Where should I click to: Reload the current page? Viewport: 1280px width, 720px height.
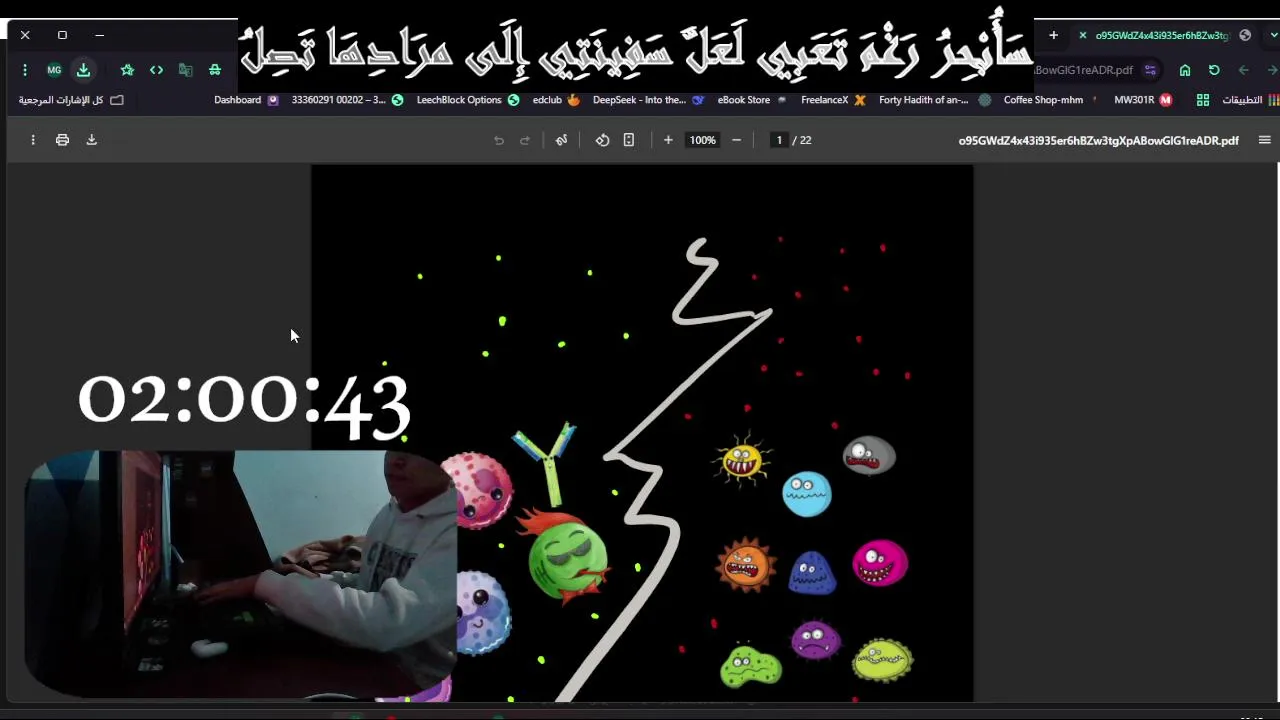1214,70
